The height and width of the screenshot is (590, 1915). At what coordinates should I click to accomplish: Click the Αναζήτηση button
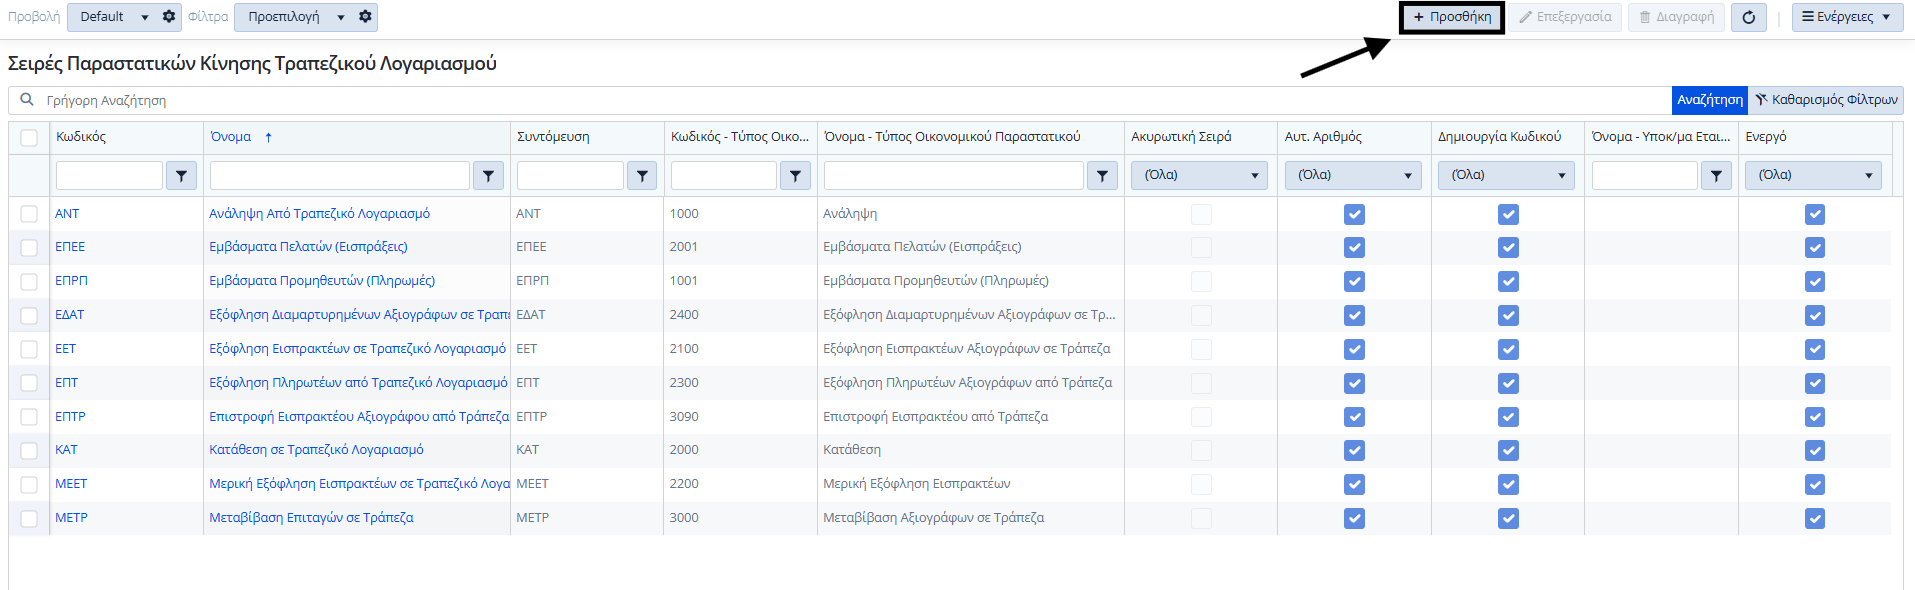click(1710, 100)
